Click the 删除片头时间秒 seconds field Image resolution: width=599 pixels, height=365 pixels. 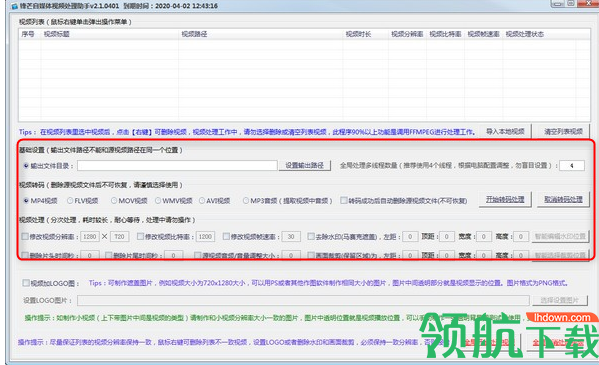click(x=90, y=255)
